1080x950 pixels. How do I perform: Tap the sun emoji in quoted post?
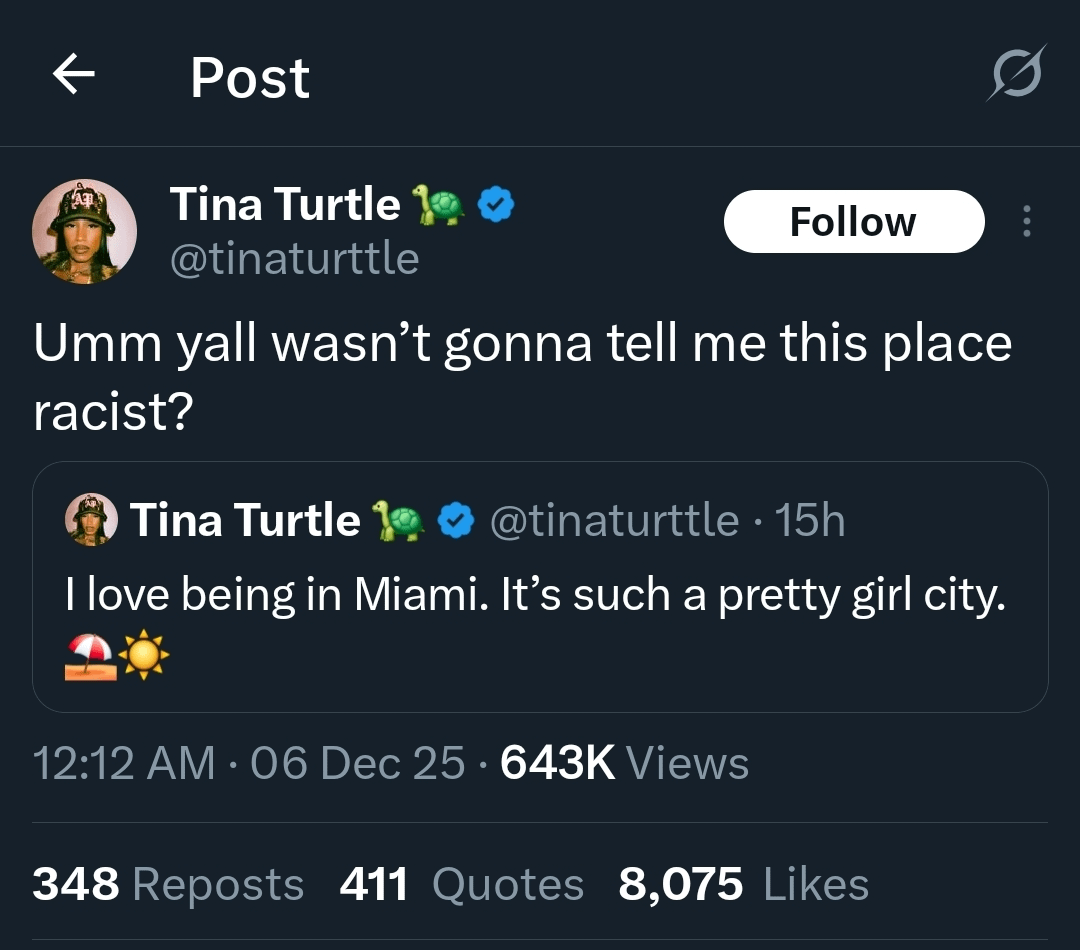tap(143, 657)
